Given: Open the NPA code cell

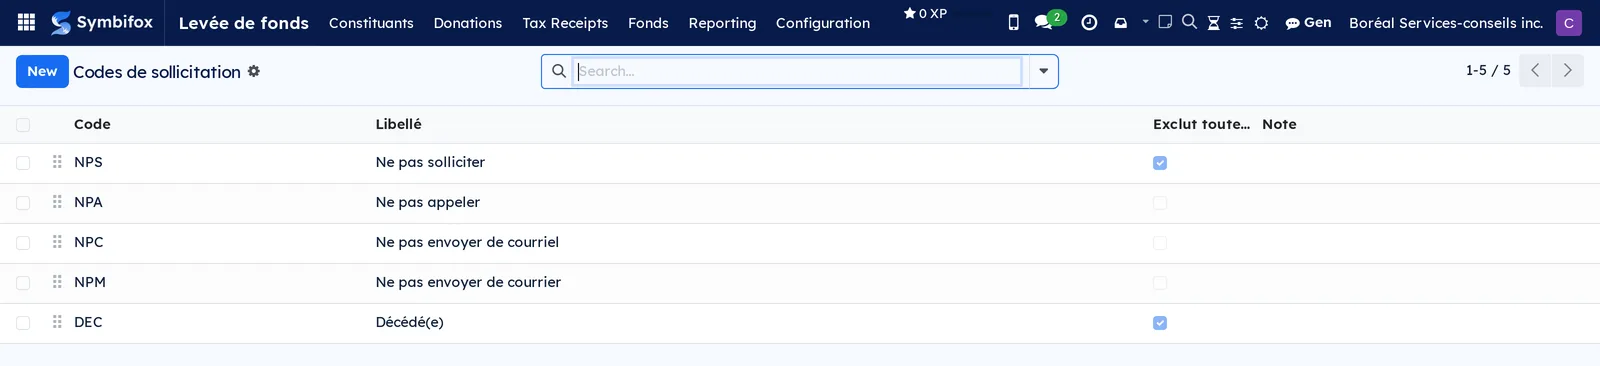Looking at the screenshot, I should click(x=88, y=202).
